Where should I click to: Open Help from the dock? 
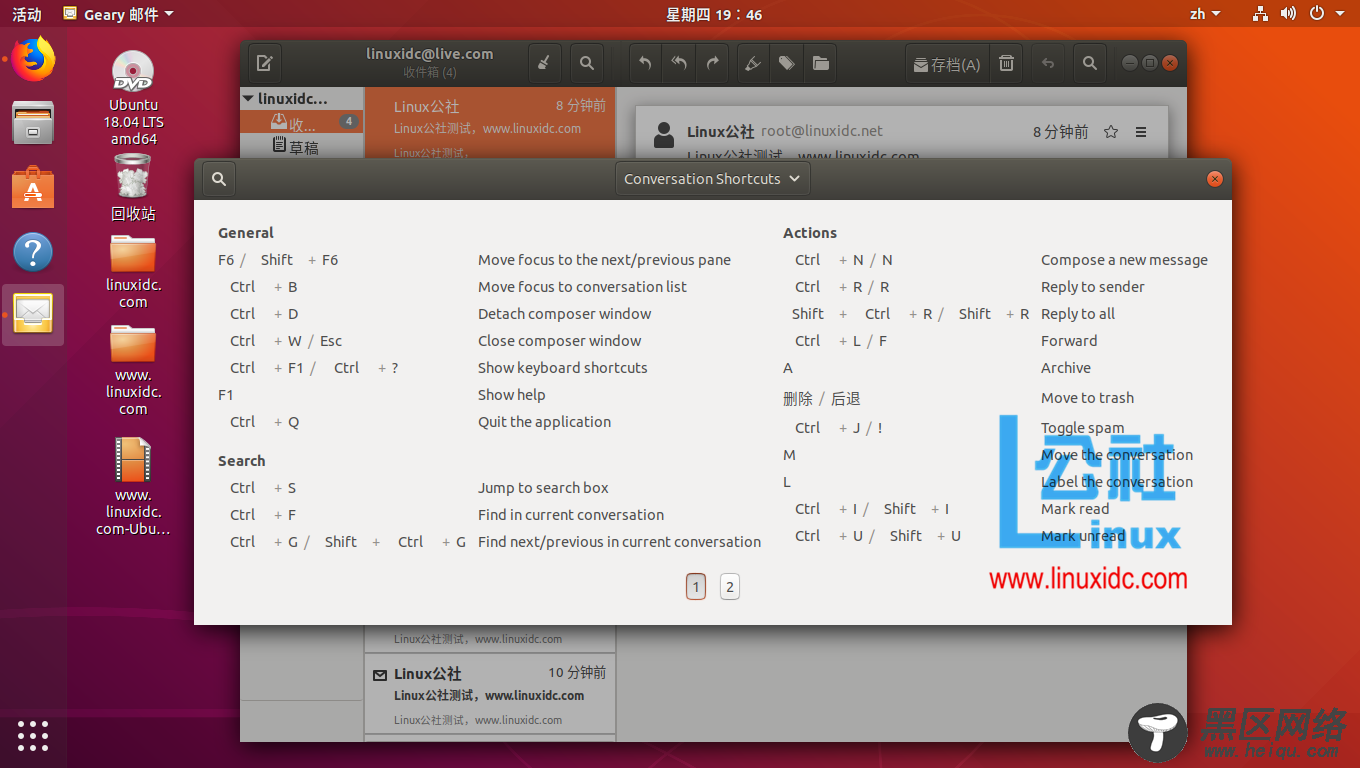[33, 252]
